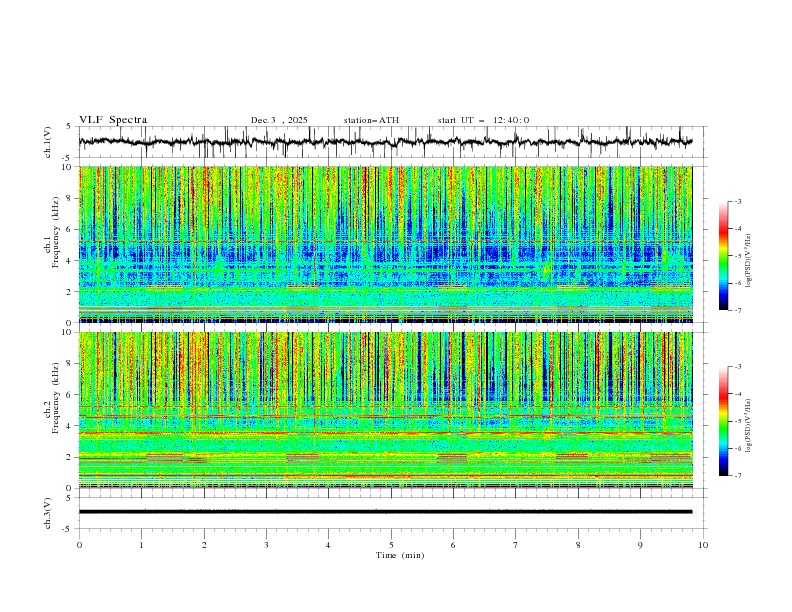Click inside the ch.2 spectrogram panel

pyautogui.click(x=385, y=410)
